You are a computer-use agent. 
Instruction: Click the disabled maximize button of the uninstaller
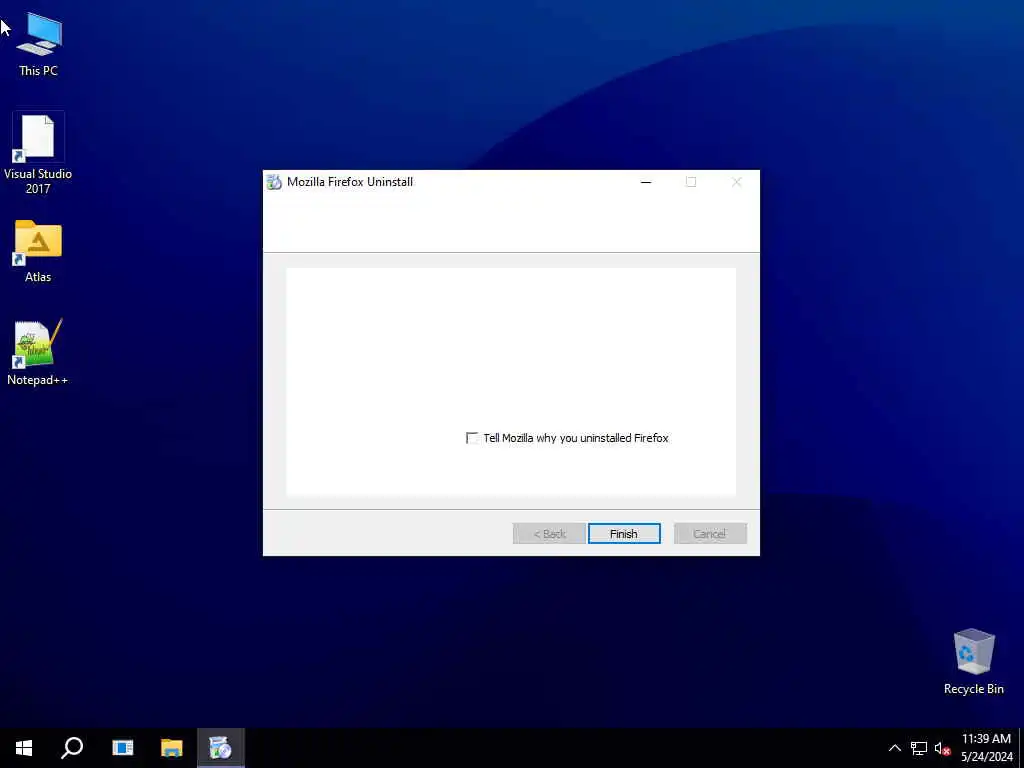[x=691, y=182]
